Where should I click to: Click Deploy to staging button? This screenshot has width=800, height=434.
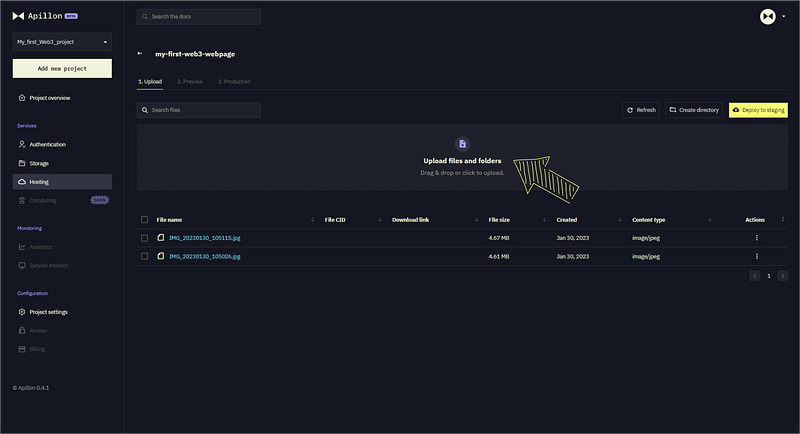[x=758, y=110]
